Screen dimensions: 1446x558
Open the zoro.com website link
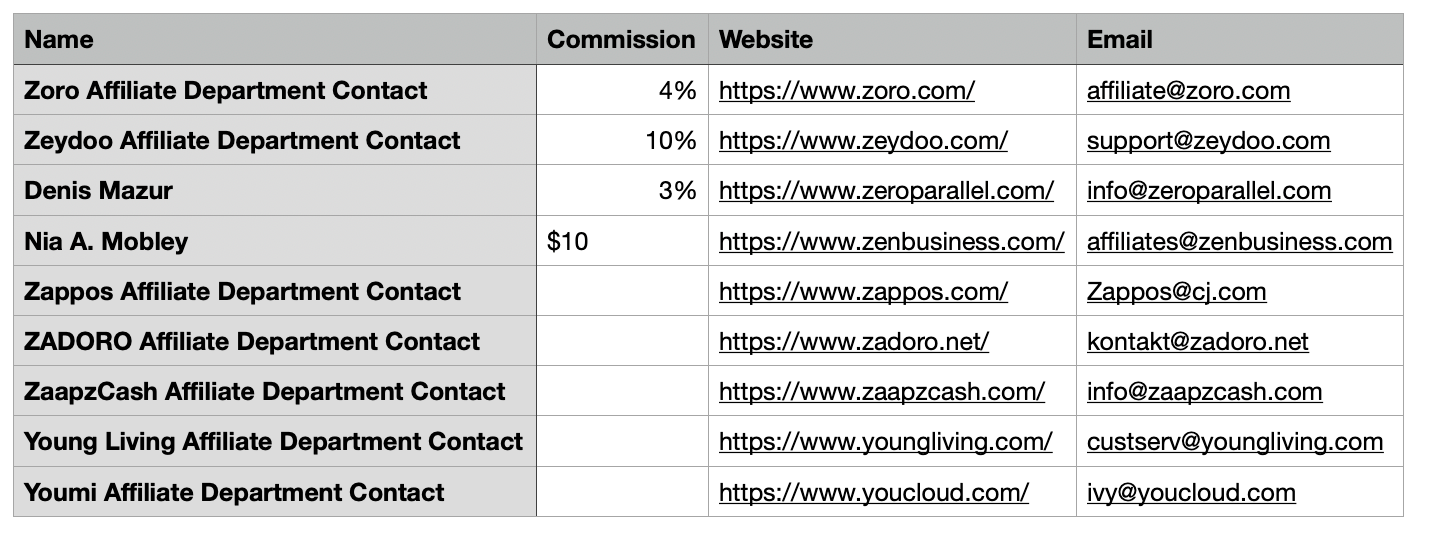pyautogui.click(x=846, y=91)
